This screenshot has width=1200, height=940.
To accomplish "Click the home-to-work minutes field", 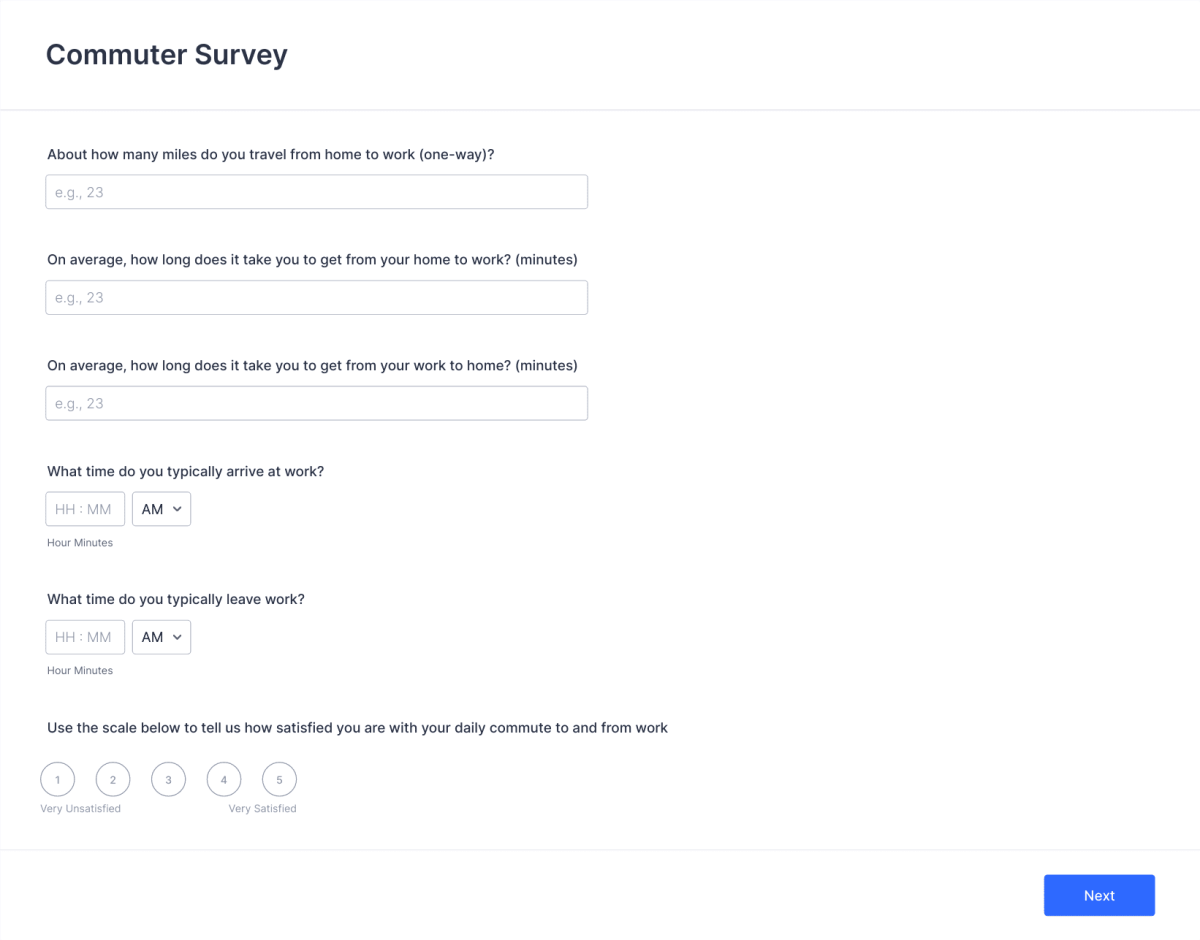I will [316, 297].
